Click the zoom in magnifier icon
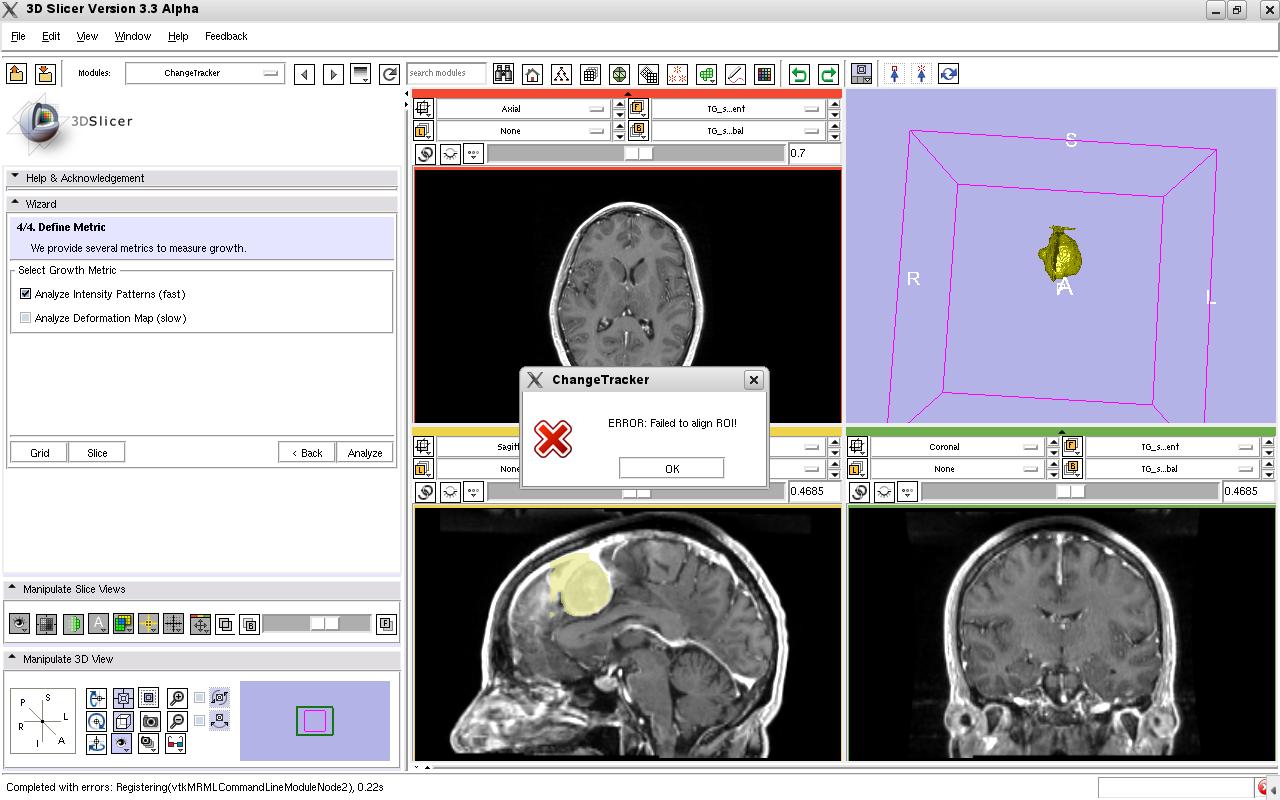 tap(177, 698)
